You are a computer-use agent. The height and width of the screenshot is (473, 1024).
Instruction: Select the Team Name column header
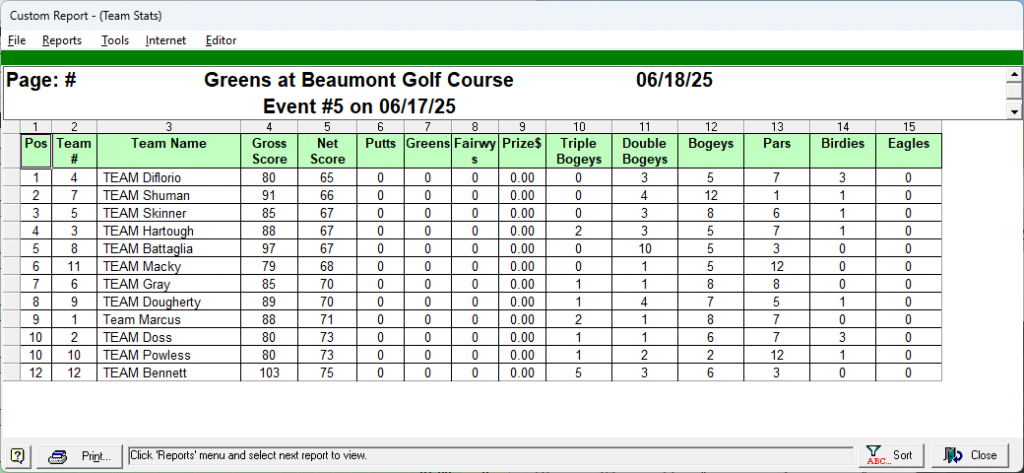168,144
